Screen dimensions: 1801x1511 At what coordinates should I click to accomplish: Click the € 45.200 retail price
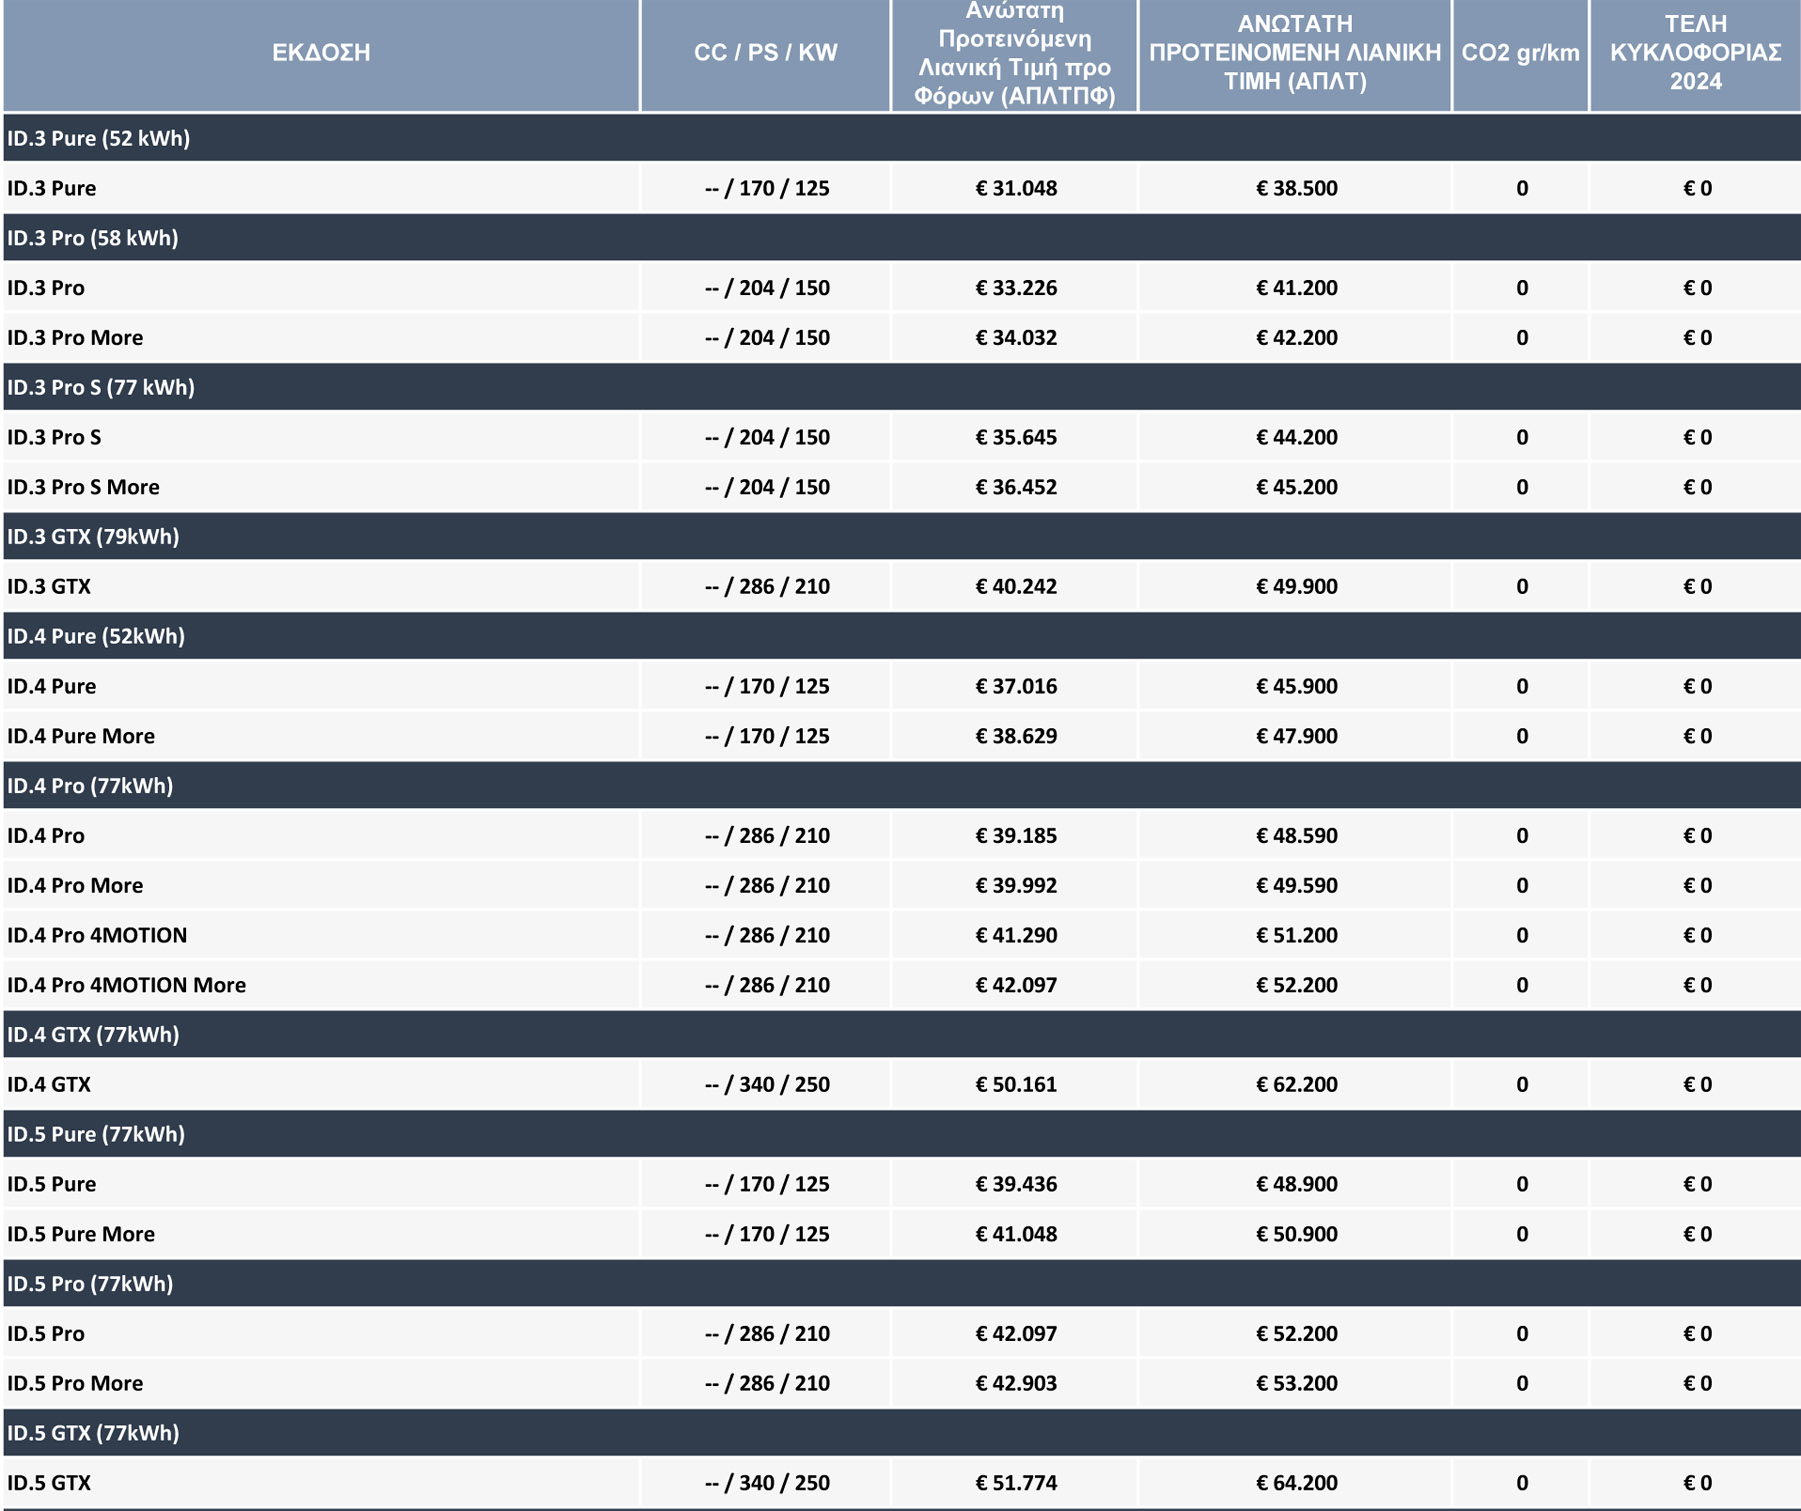coord(1296,487)
